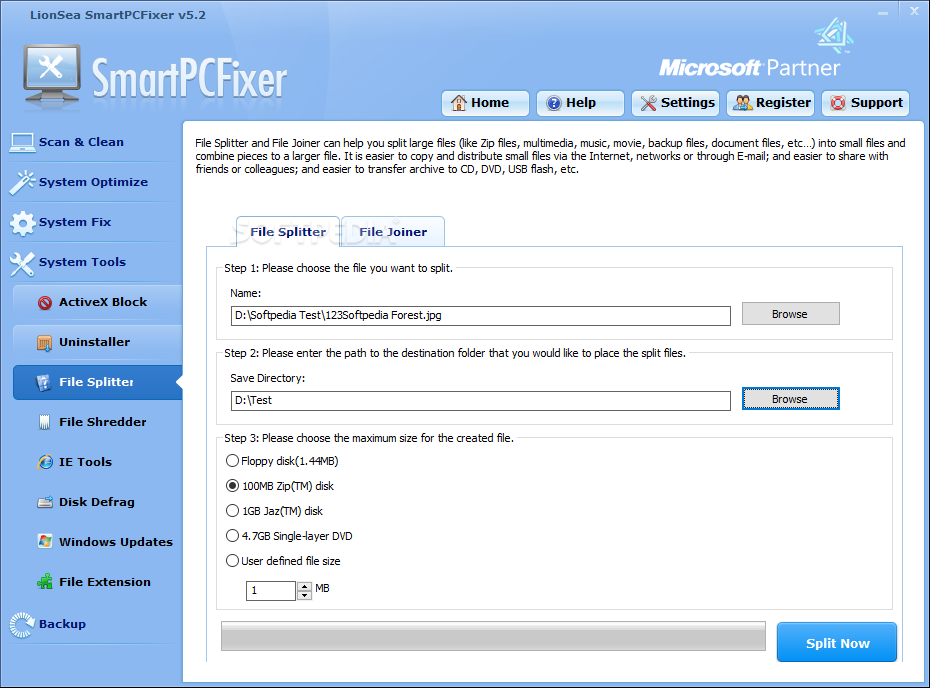Open File Extension tool
The image size is (930, 688).
pos(98,582)
